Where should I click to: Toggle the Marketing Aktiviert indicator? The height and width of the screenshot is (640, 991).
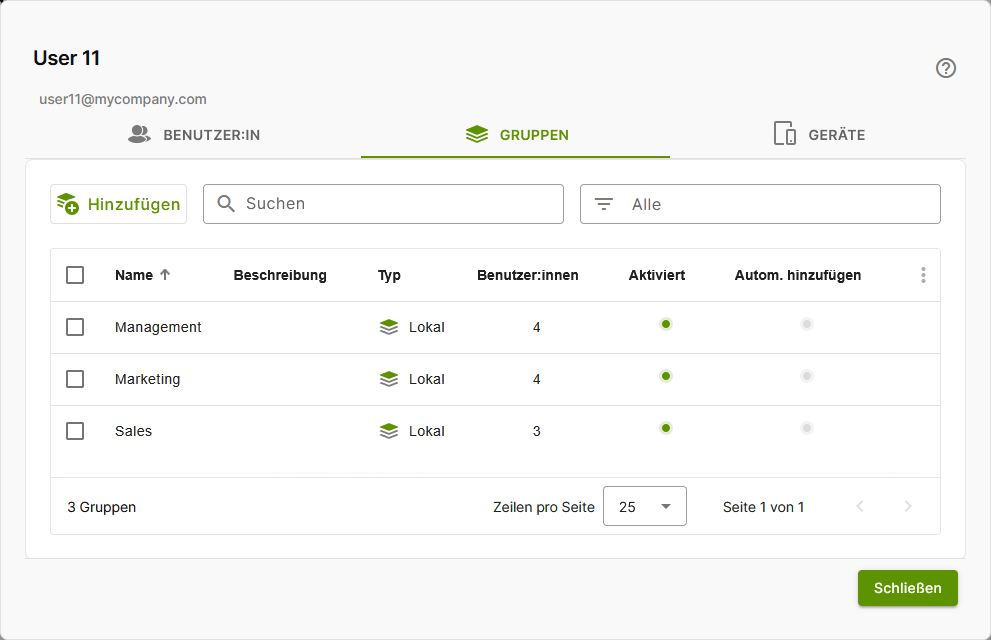[666, 376]
